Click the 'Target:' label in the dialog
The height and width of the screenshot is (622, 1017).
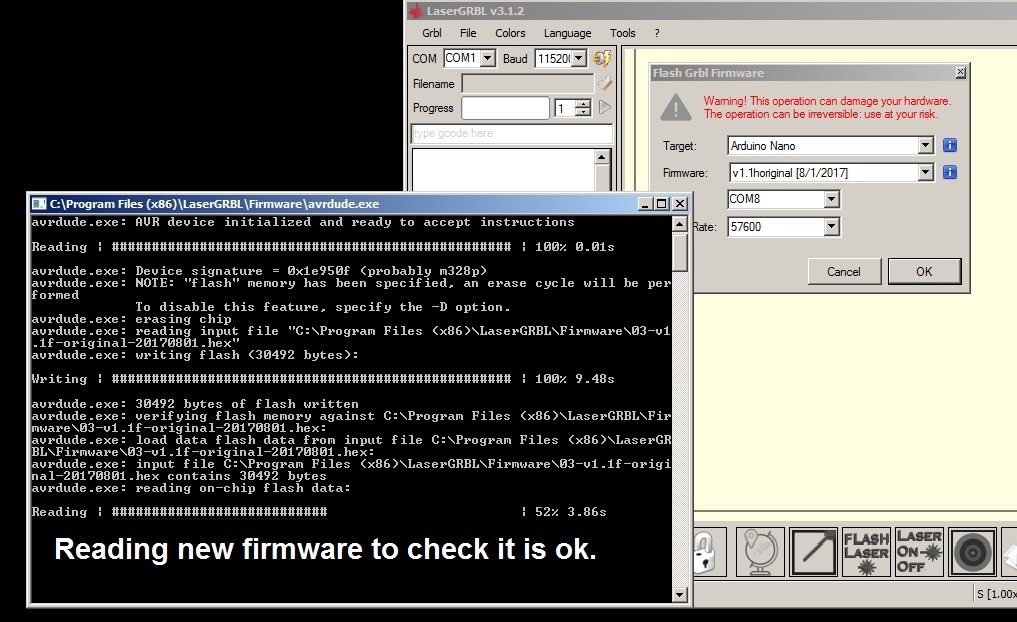point(680,146)
